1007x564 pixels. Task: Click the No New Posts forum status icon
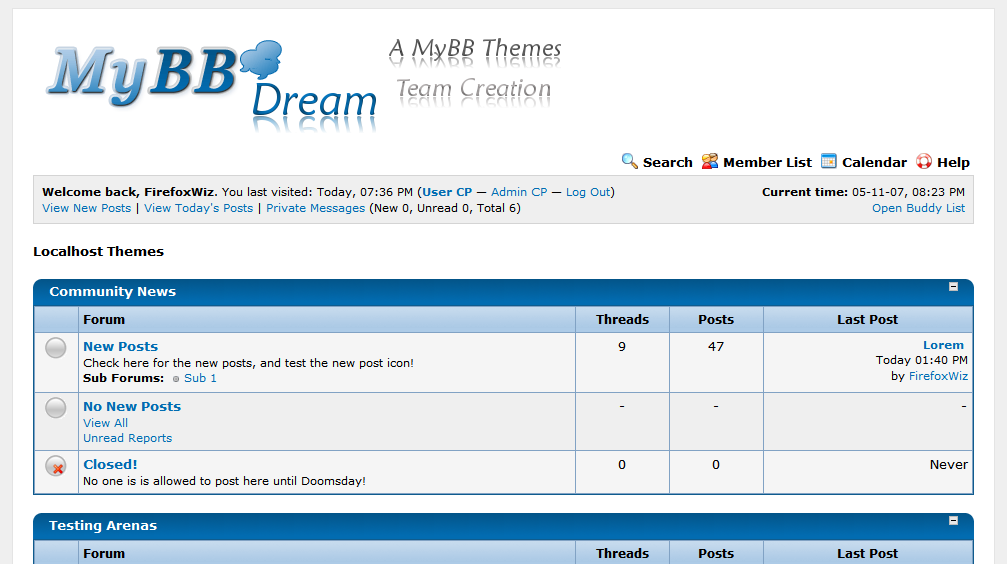point(56,408)
